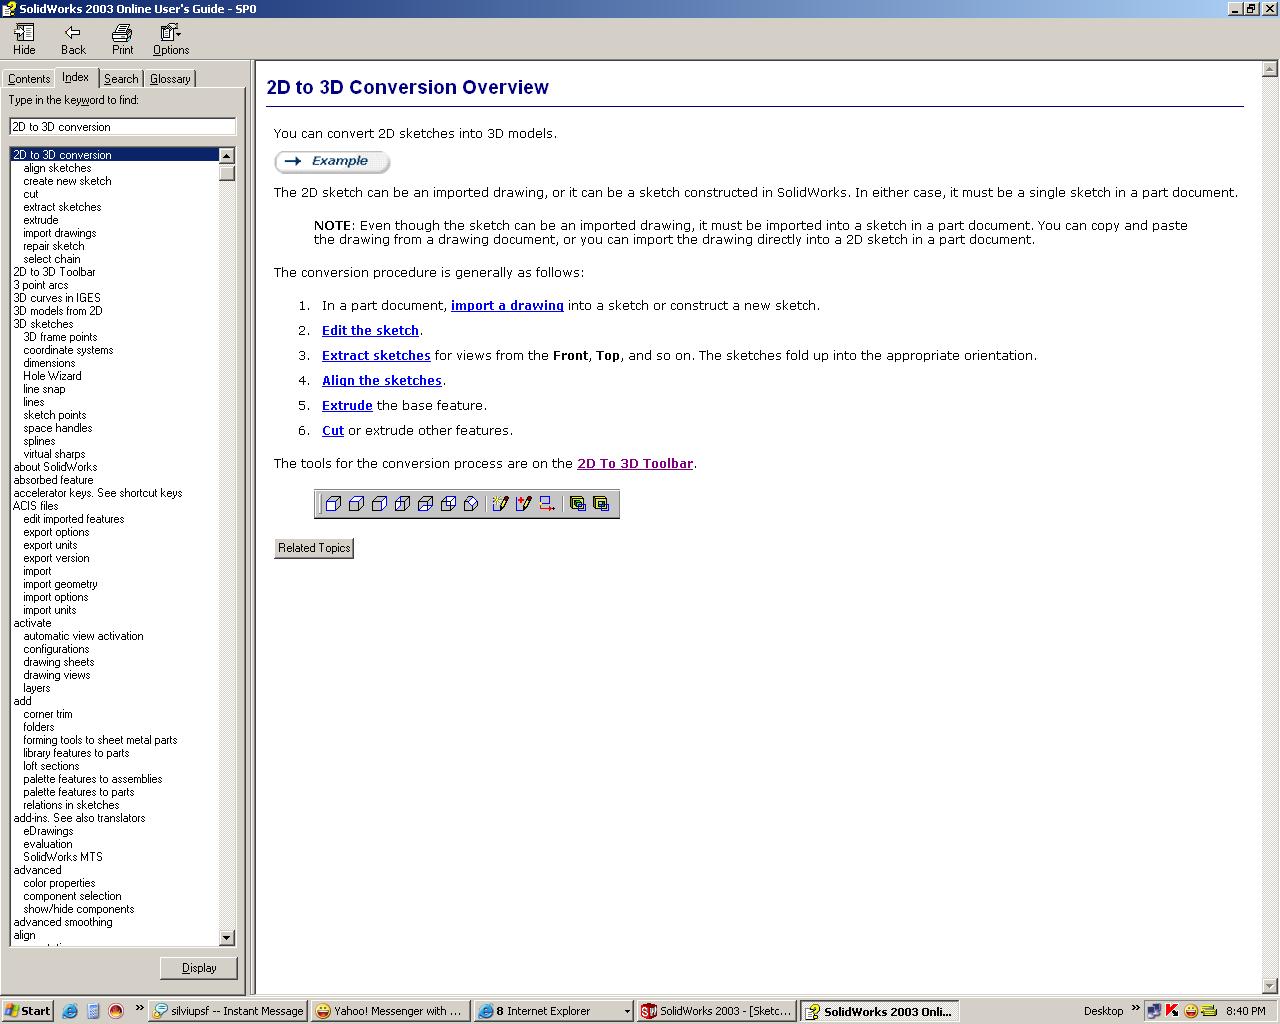
Task: Click content pane scroll down arrow
Action: coord(1269,986)
